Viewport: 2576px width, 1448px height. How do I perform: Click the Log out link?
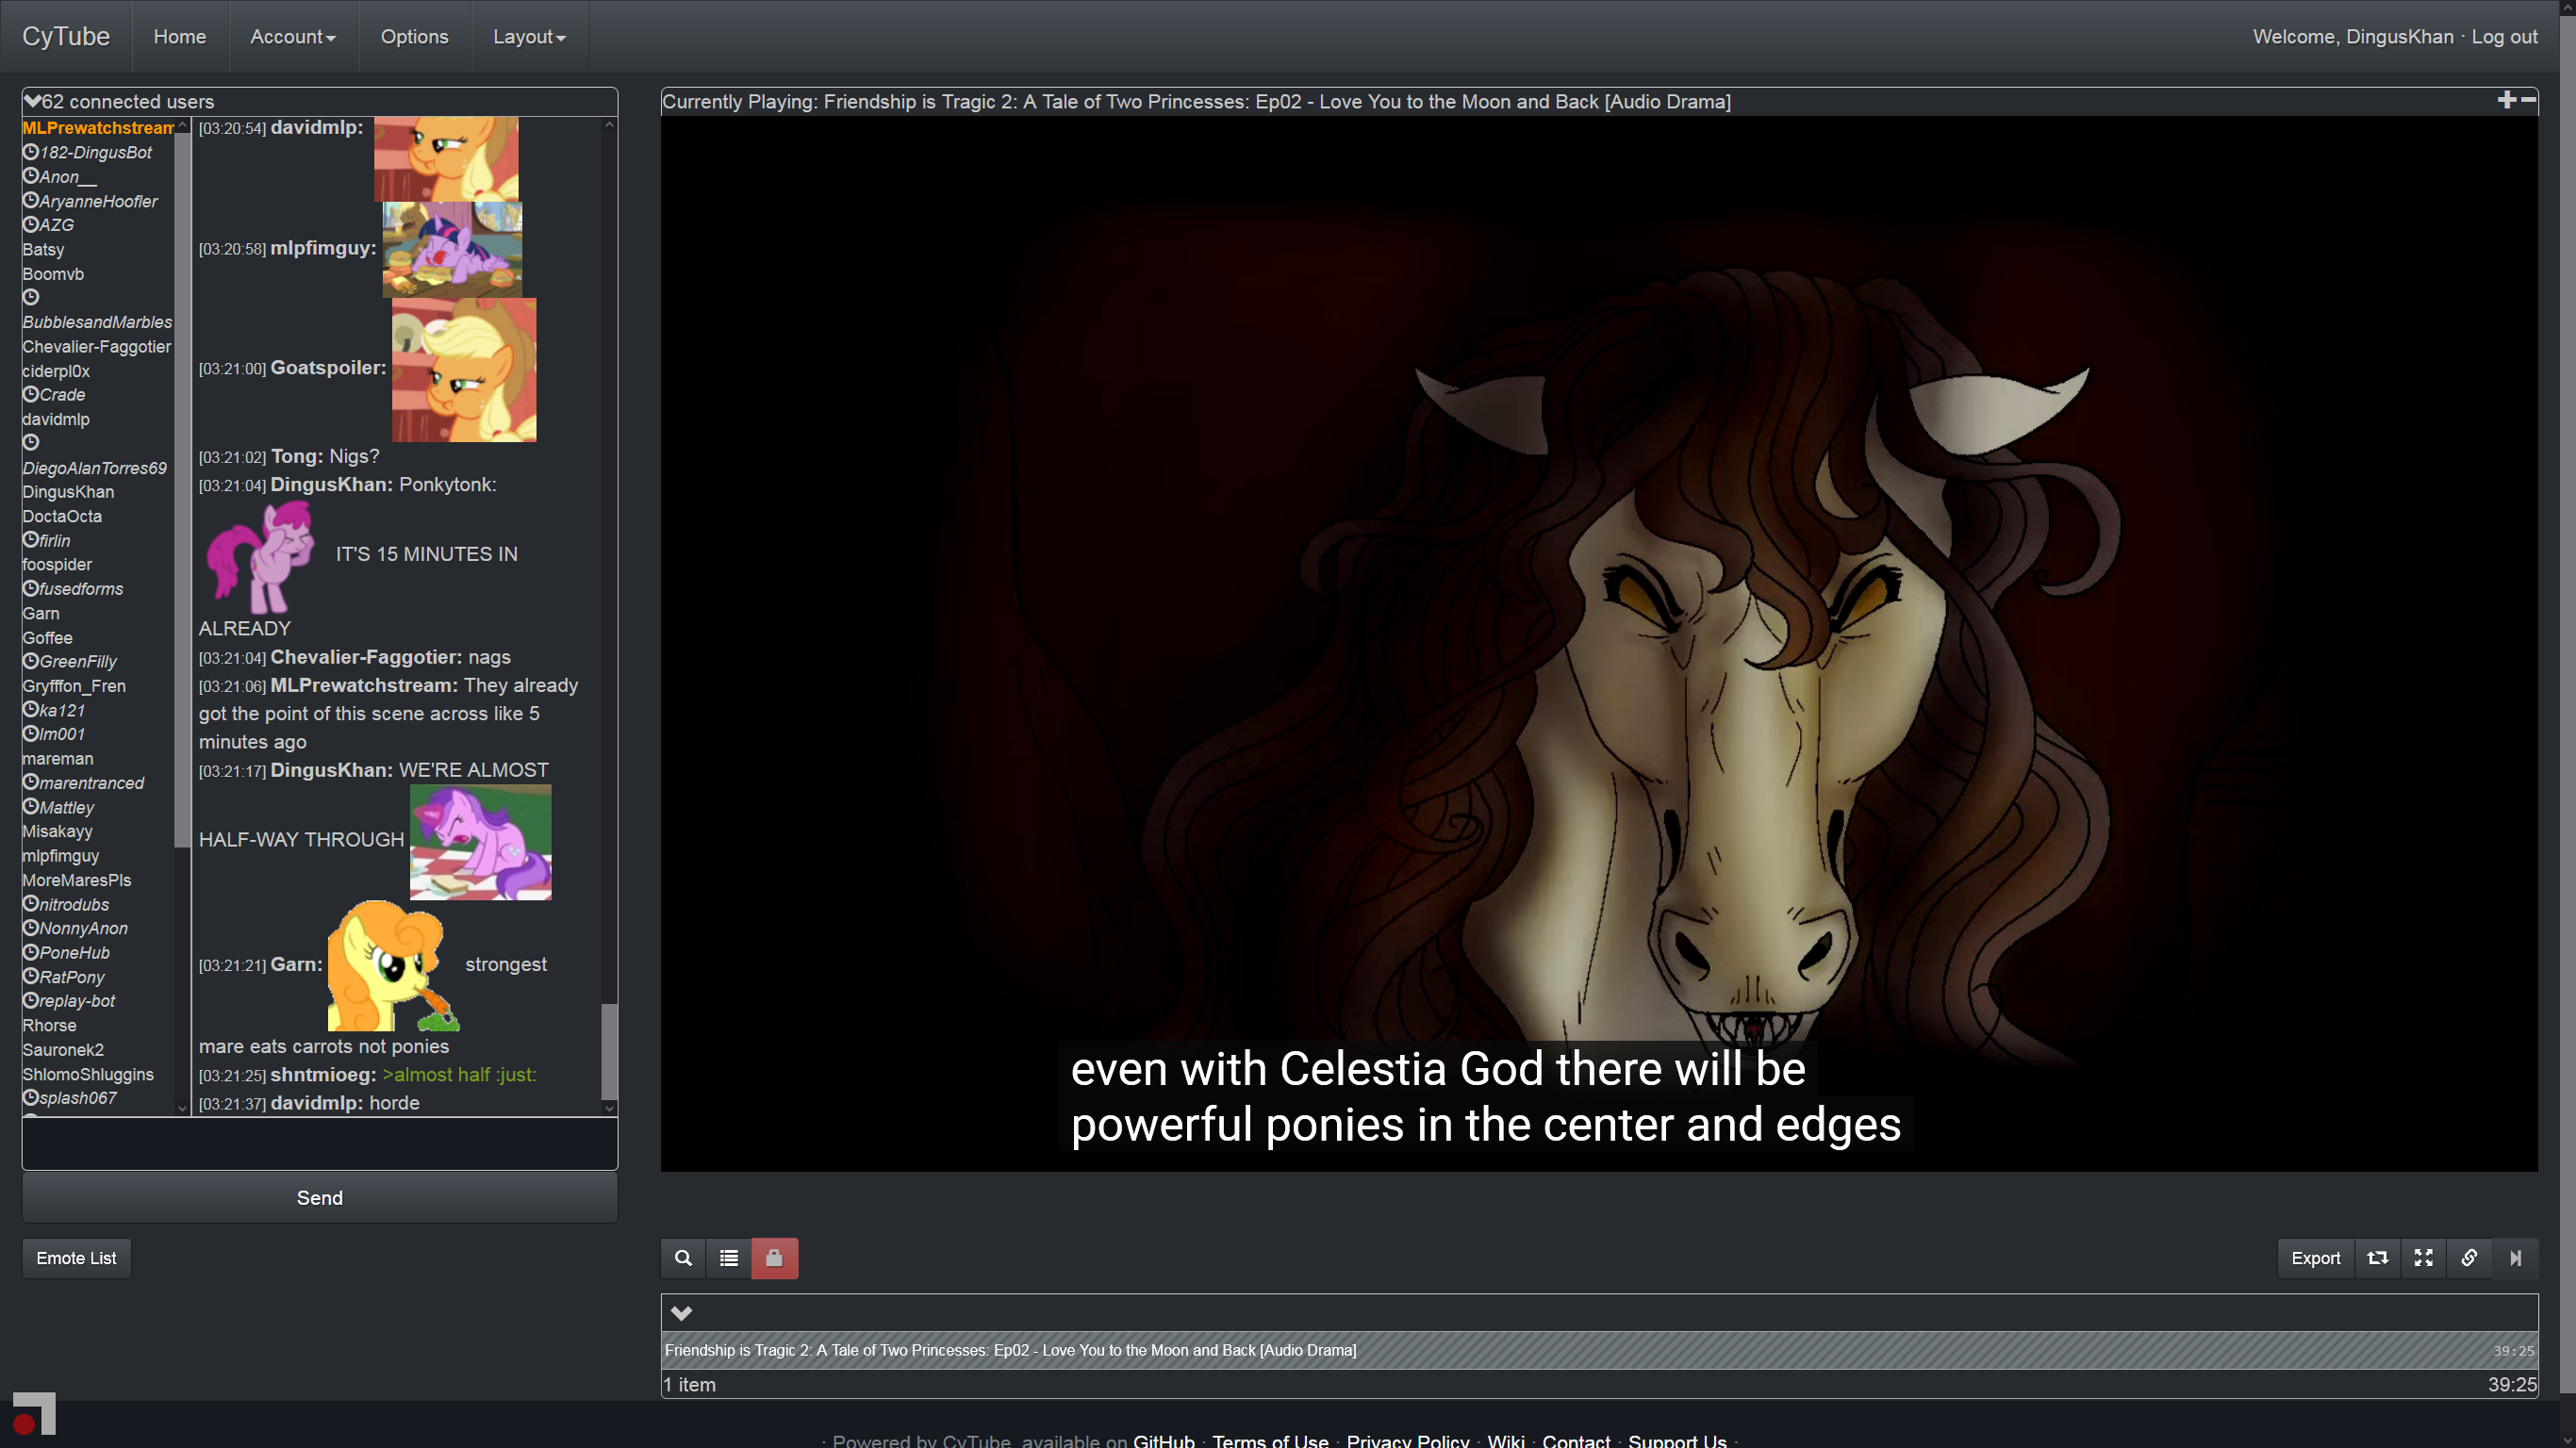2504,37
